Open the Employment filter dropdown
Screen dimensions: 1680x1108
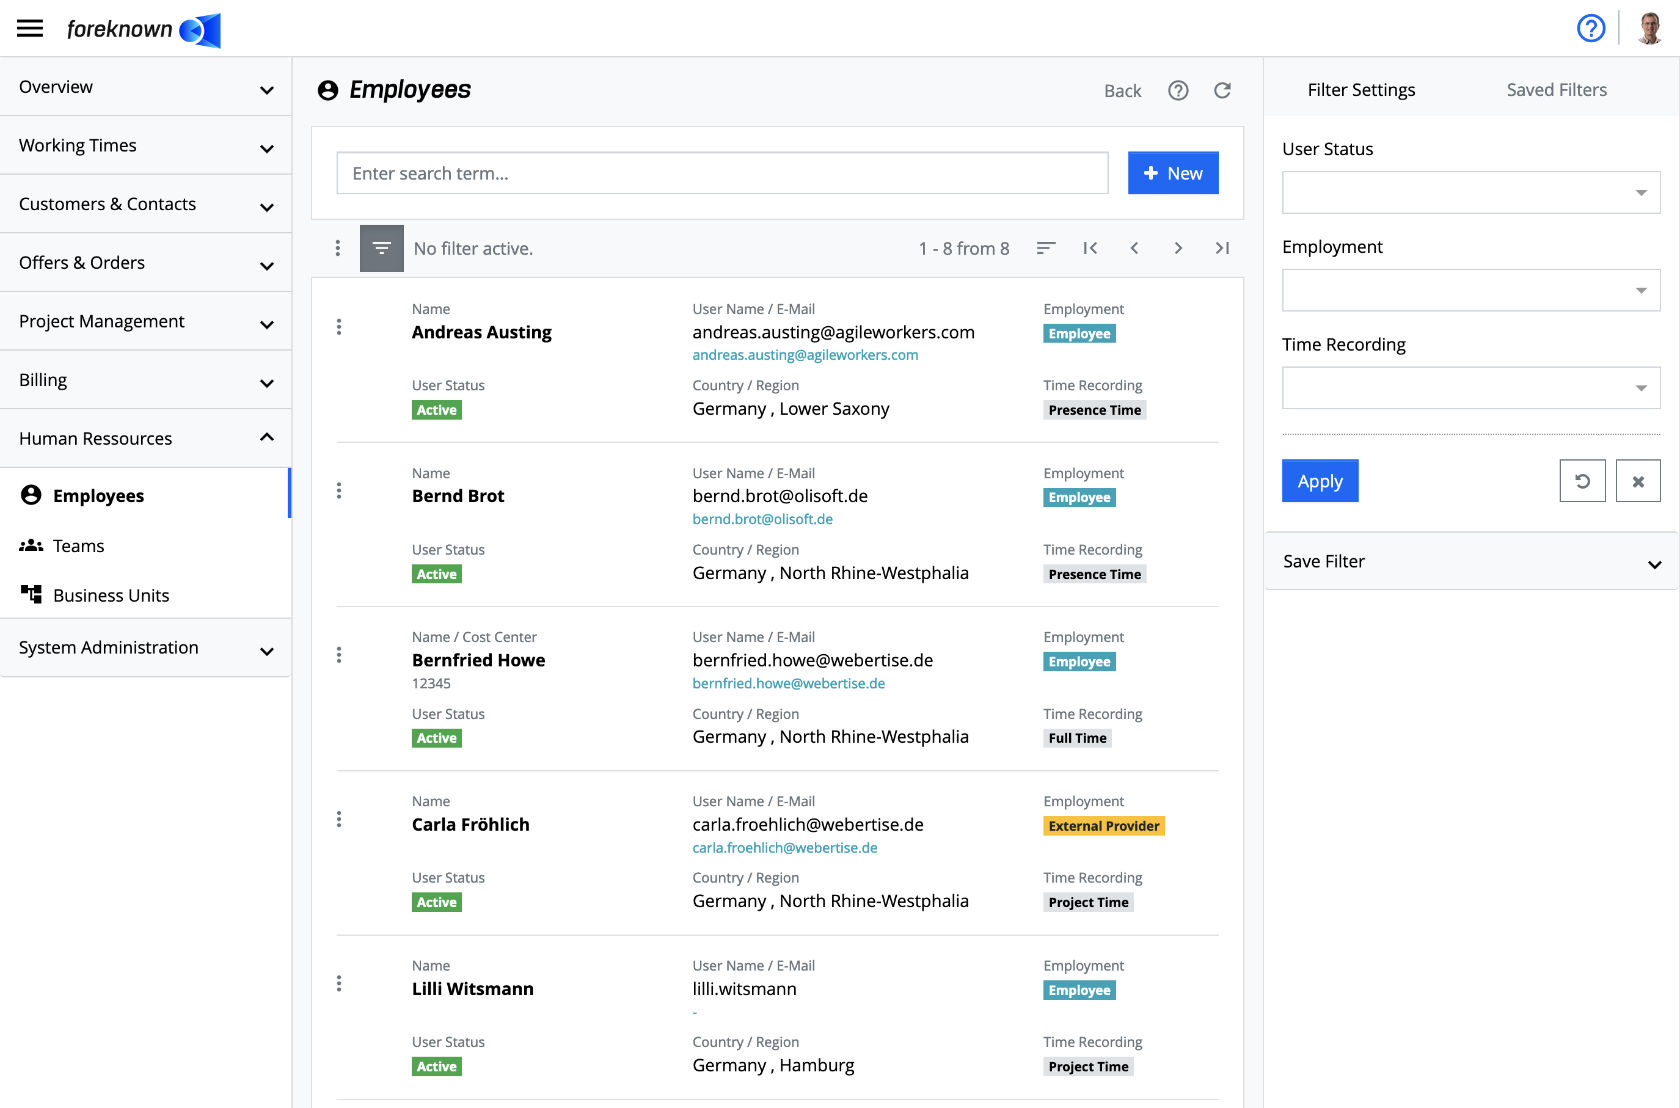tap(1470, 290)
